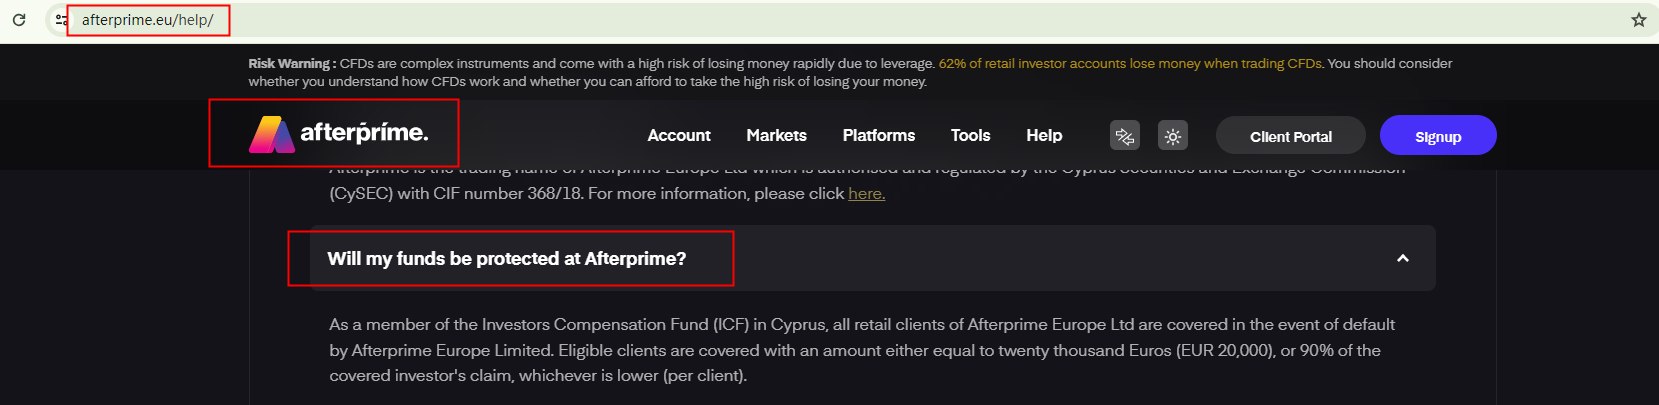Click the swap-arrows icon beside Help
Image resolution: width=1659 pixels, height=405 pixels.
[x=1124, y=136]
